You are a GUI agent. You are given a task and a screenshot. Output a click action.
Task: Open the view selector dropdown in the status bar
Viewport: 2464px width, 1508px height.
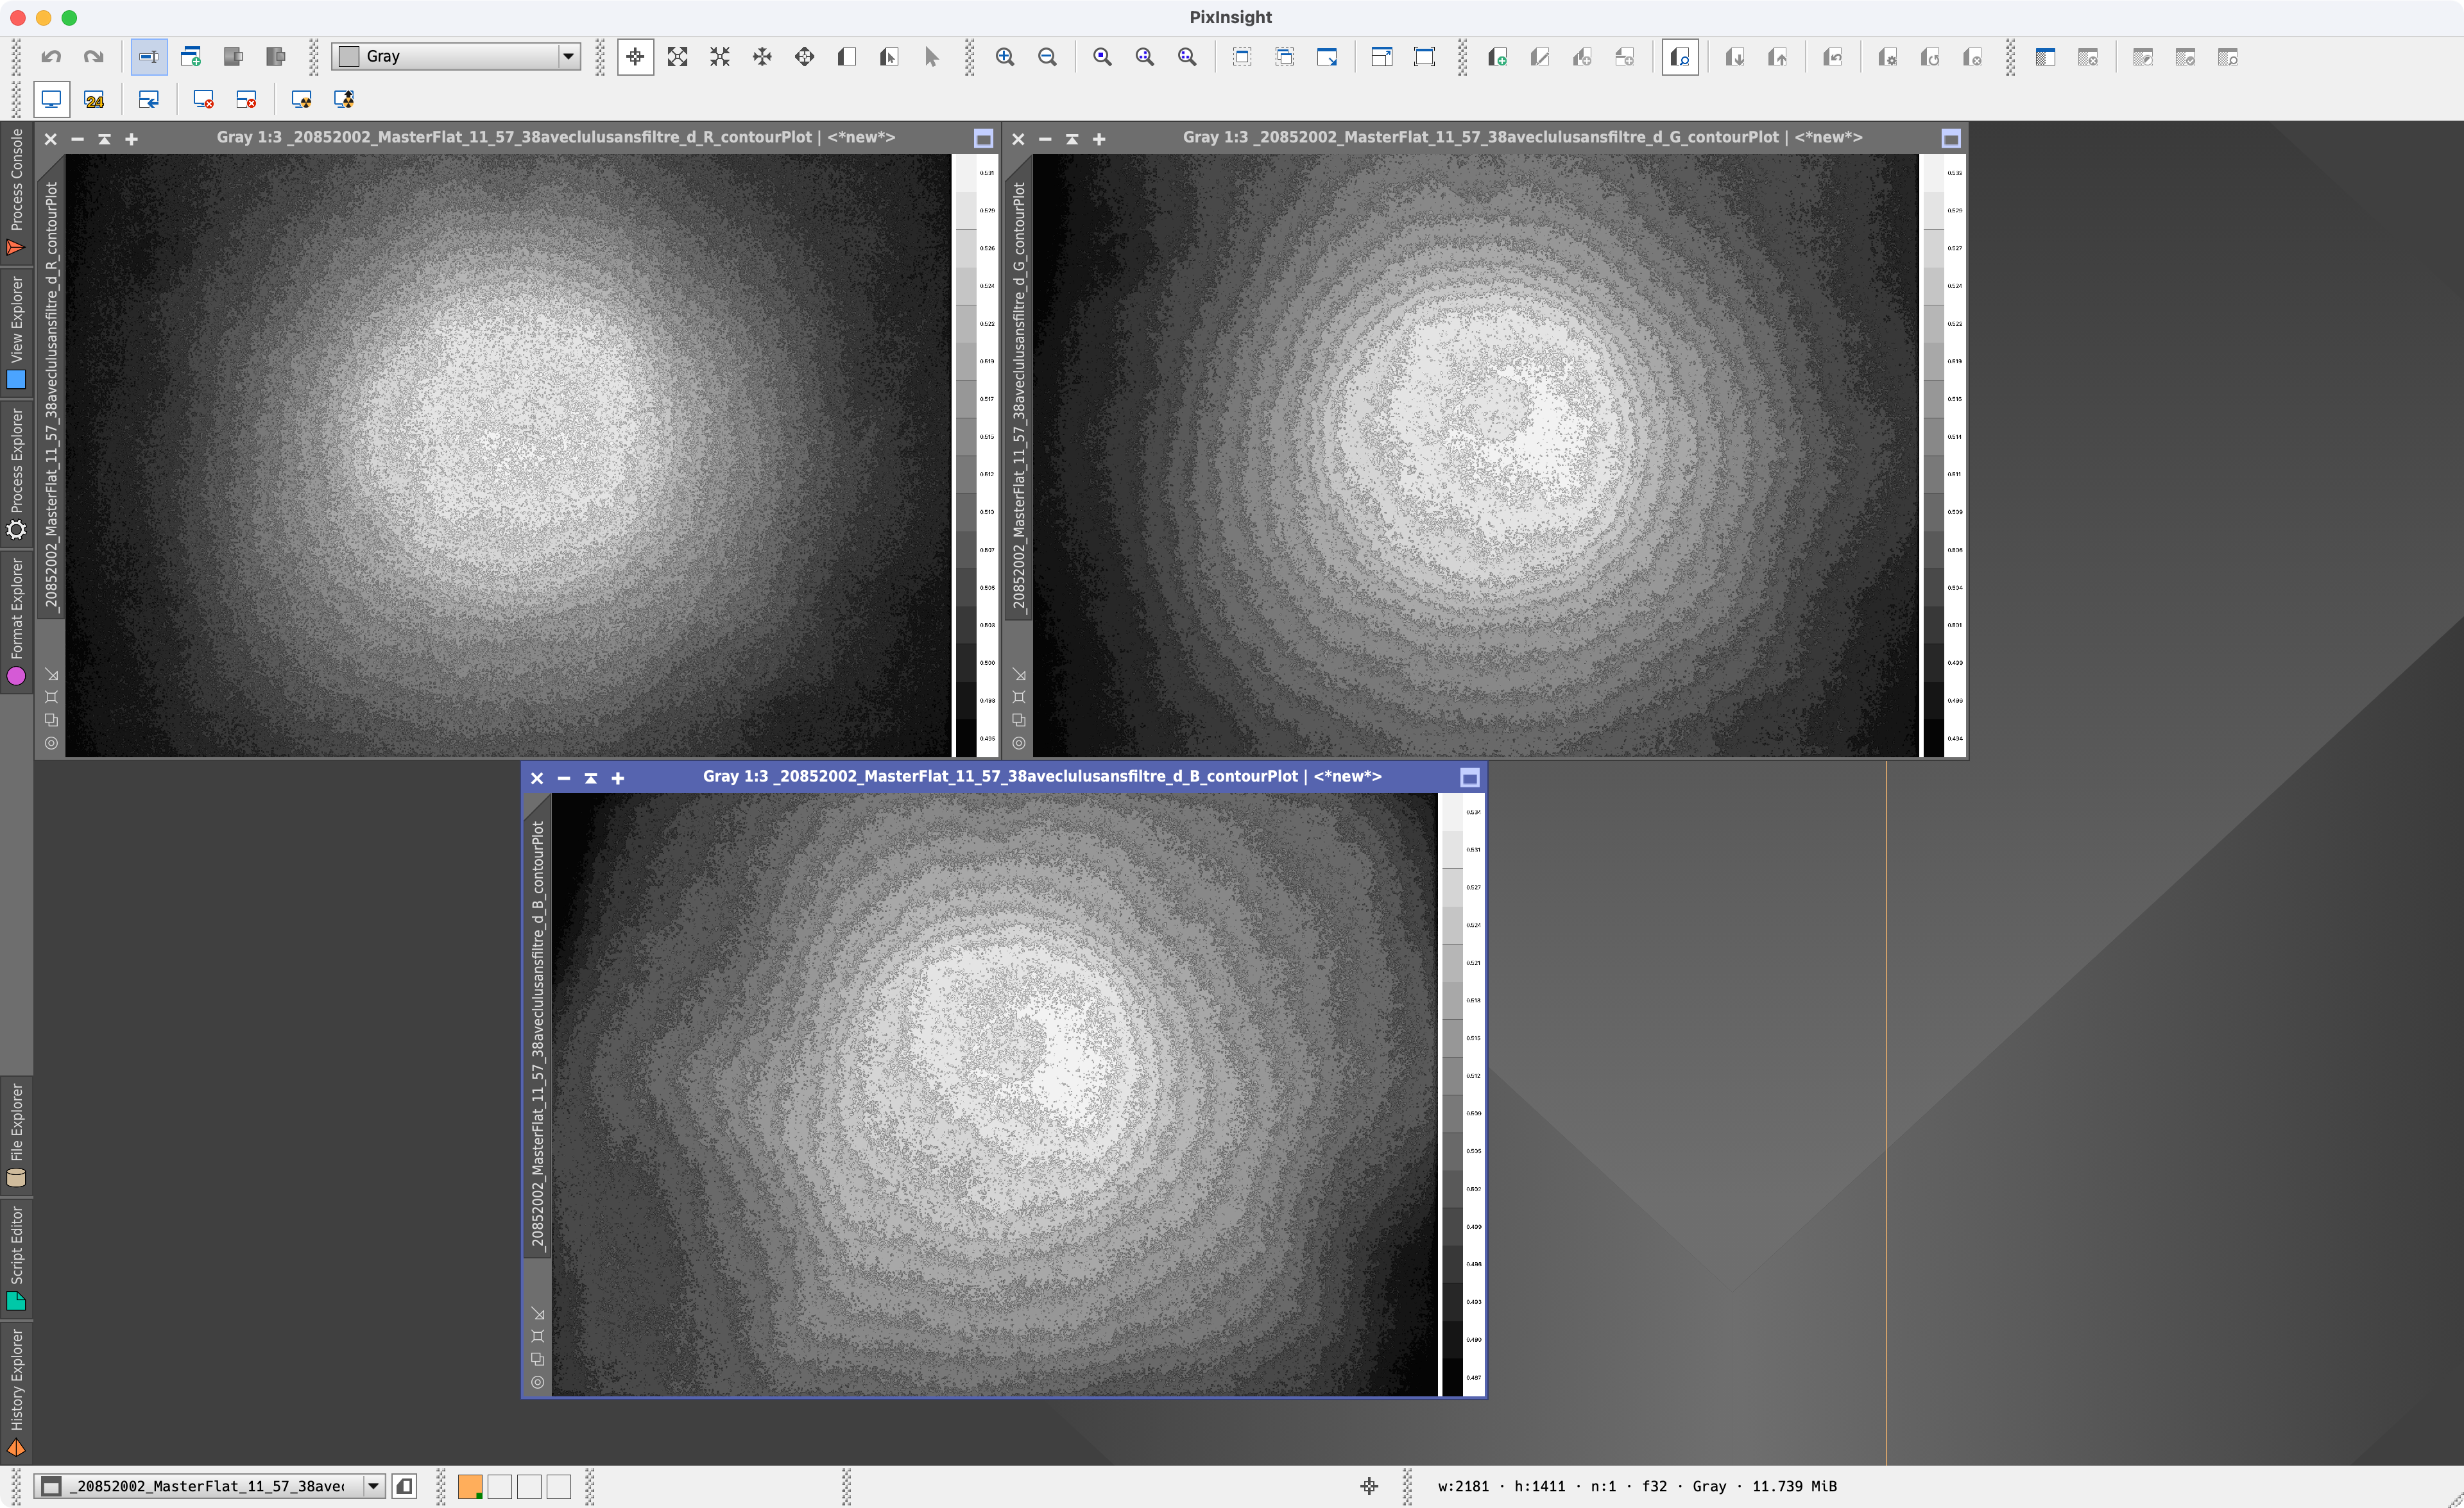point(373,1486)
